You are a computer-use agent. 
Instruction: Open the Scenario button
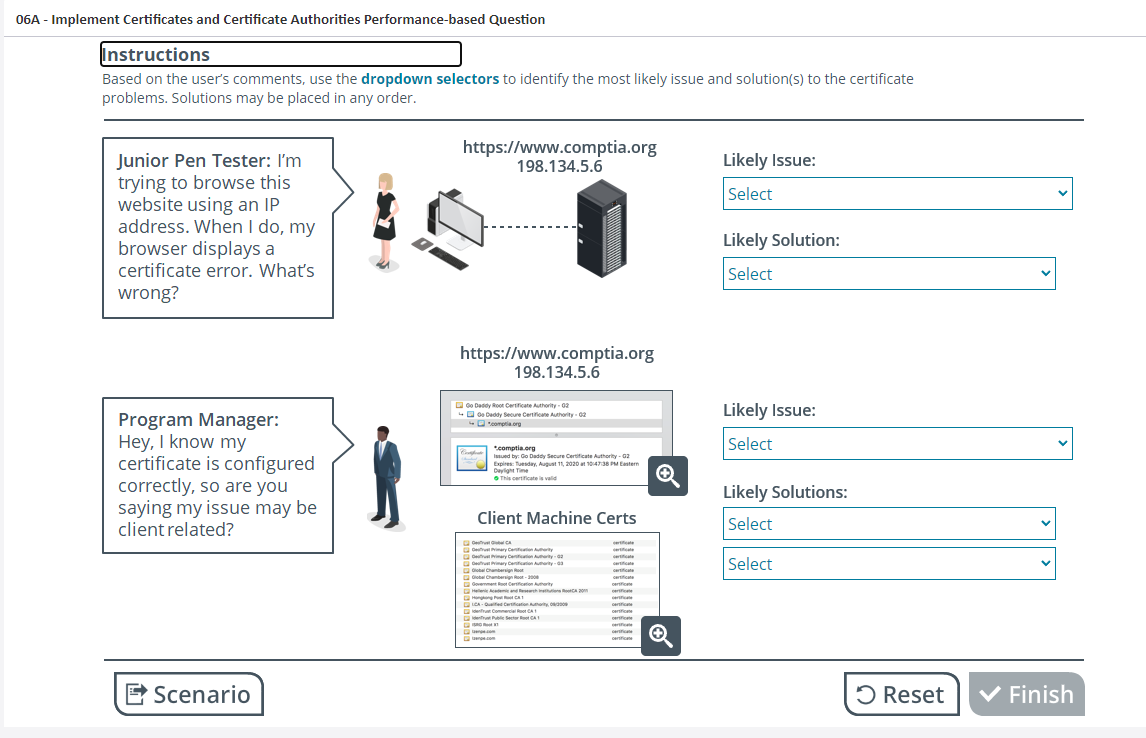[189, 694]
